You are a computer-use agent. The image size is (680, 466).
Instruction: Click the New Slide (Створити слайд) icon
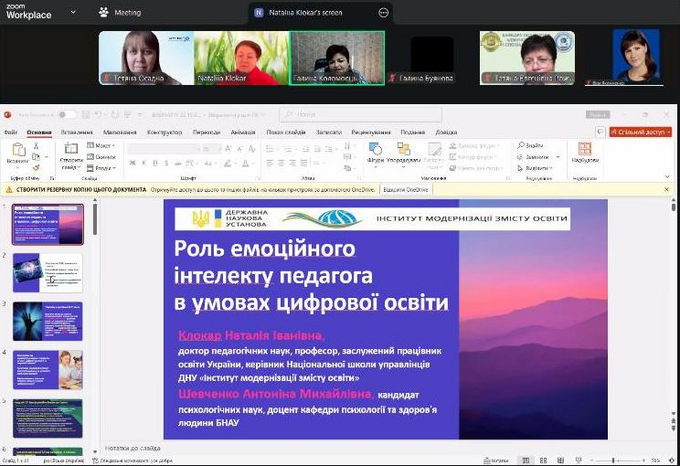(71, 150)
